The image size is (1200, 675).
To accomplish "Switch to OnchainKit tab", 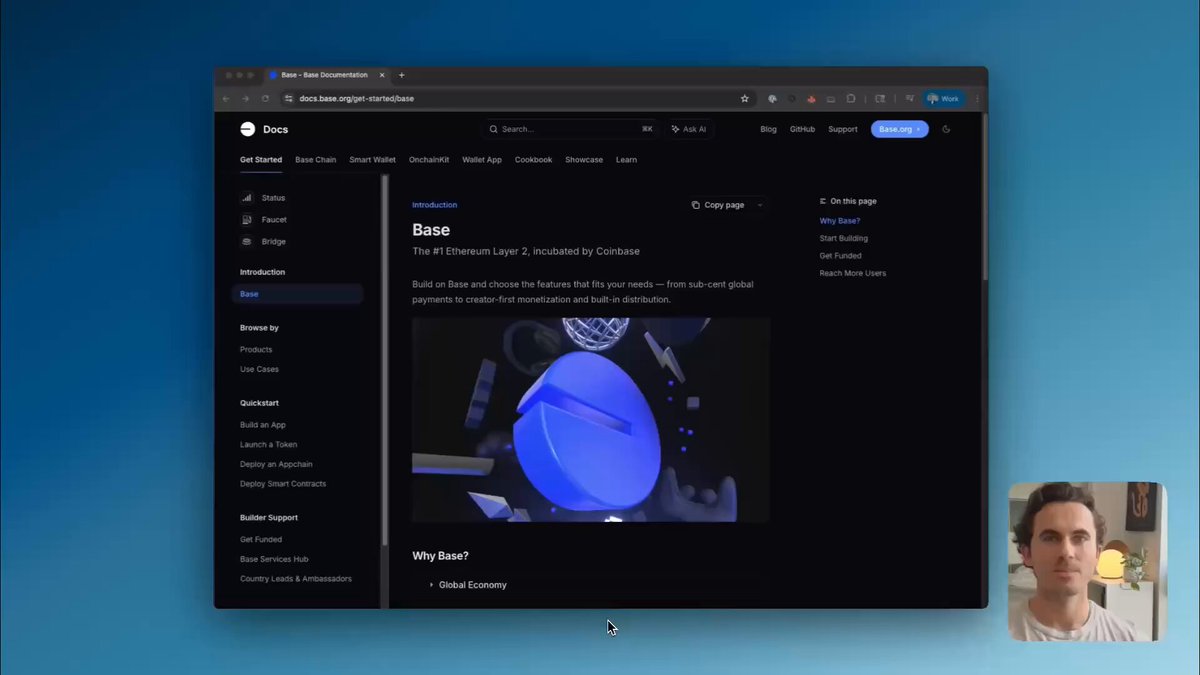I will point(429,160).
